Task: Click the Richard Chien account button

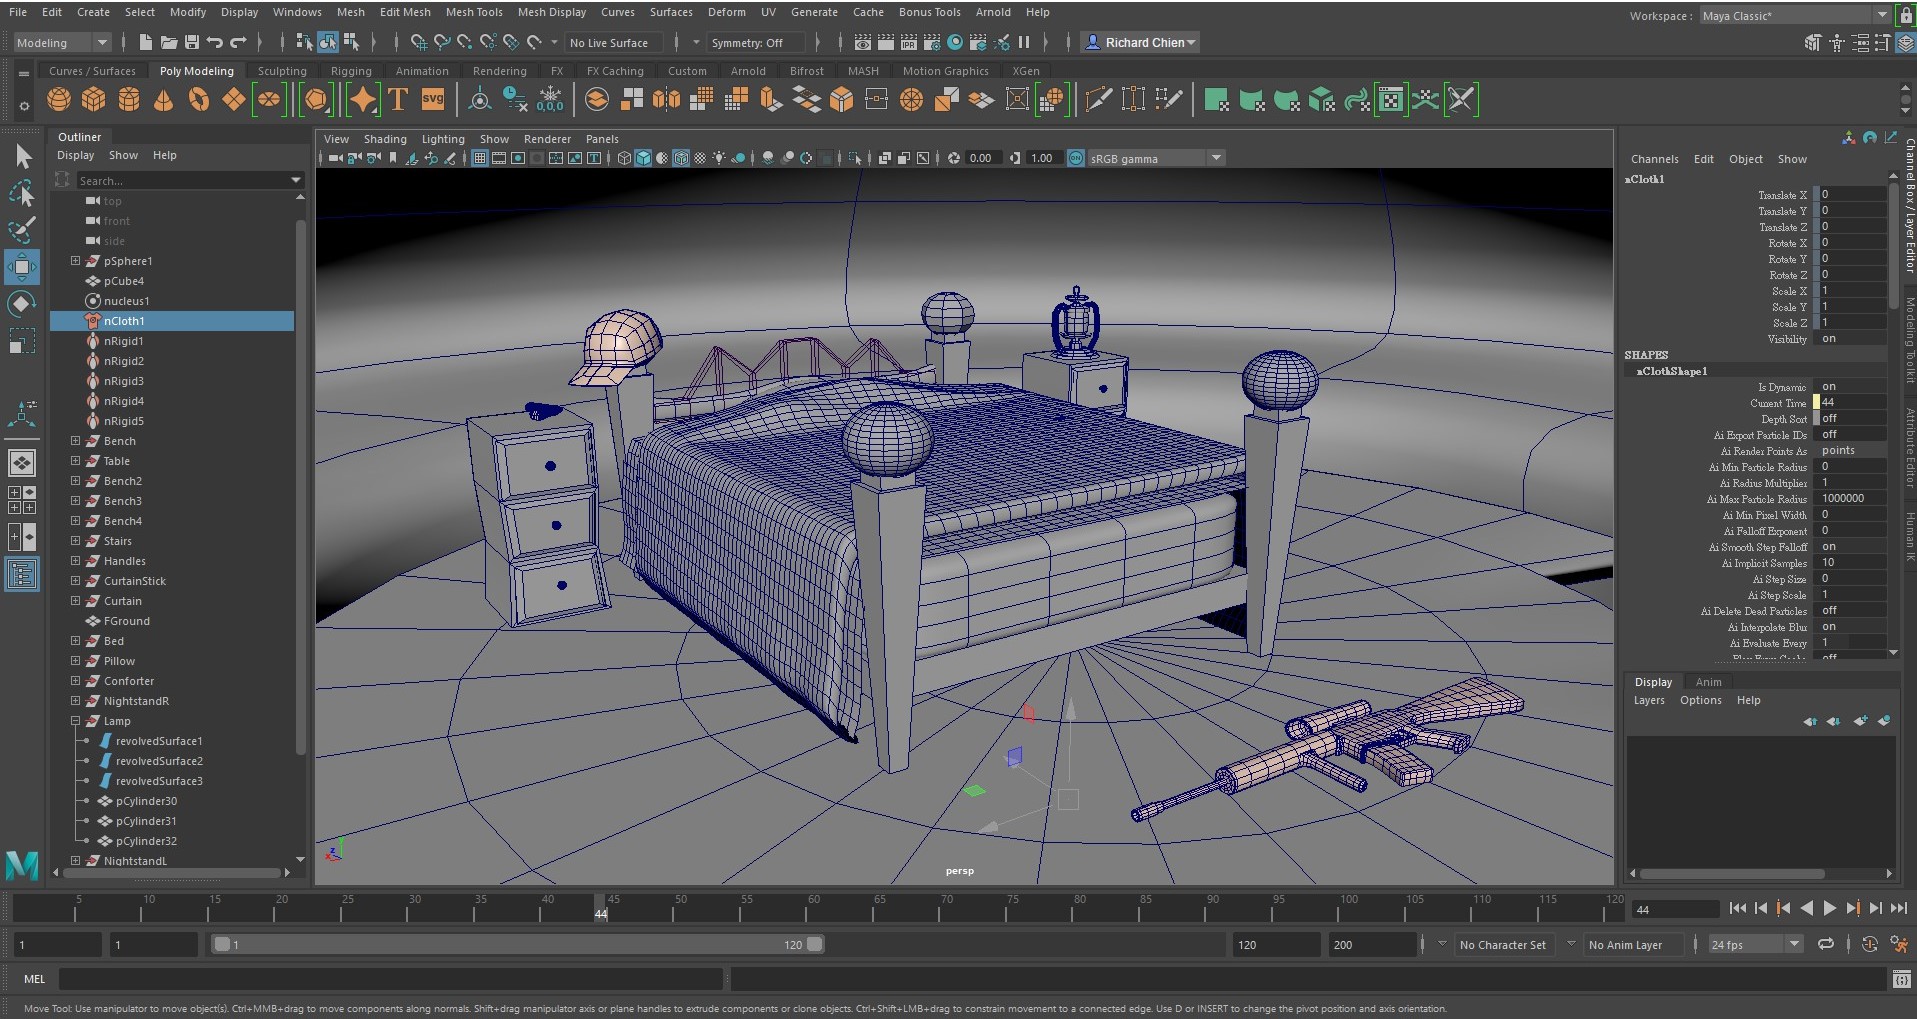Action: (x=1141, y=43)
